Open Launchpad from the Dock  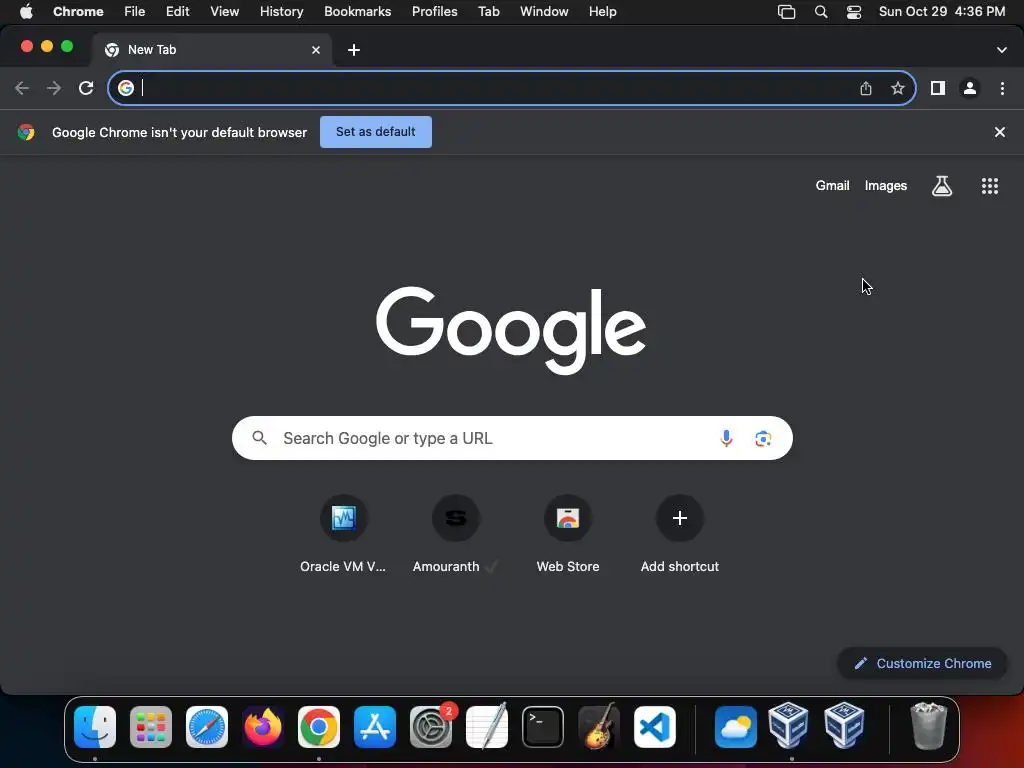click(x=151, y=727)
